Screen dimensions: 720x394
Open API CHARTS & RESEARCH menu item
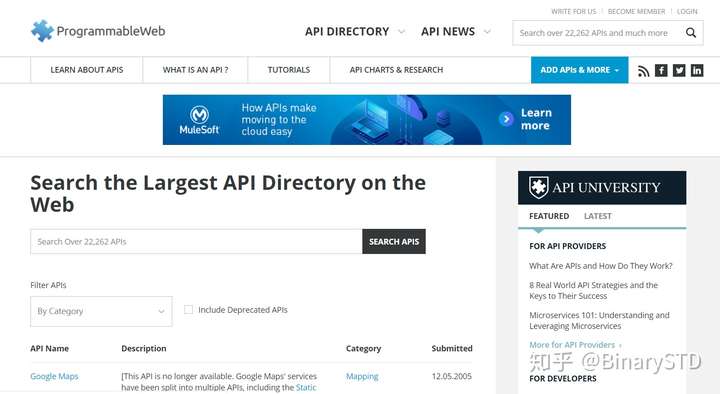coord(396,70)
